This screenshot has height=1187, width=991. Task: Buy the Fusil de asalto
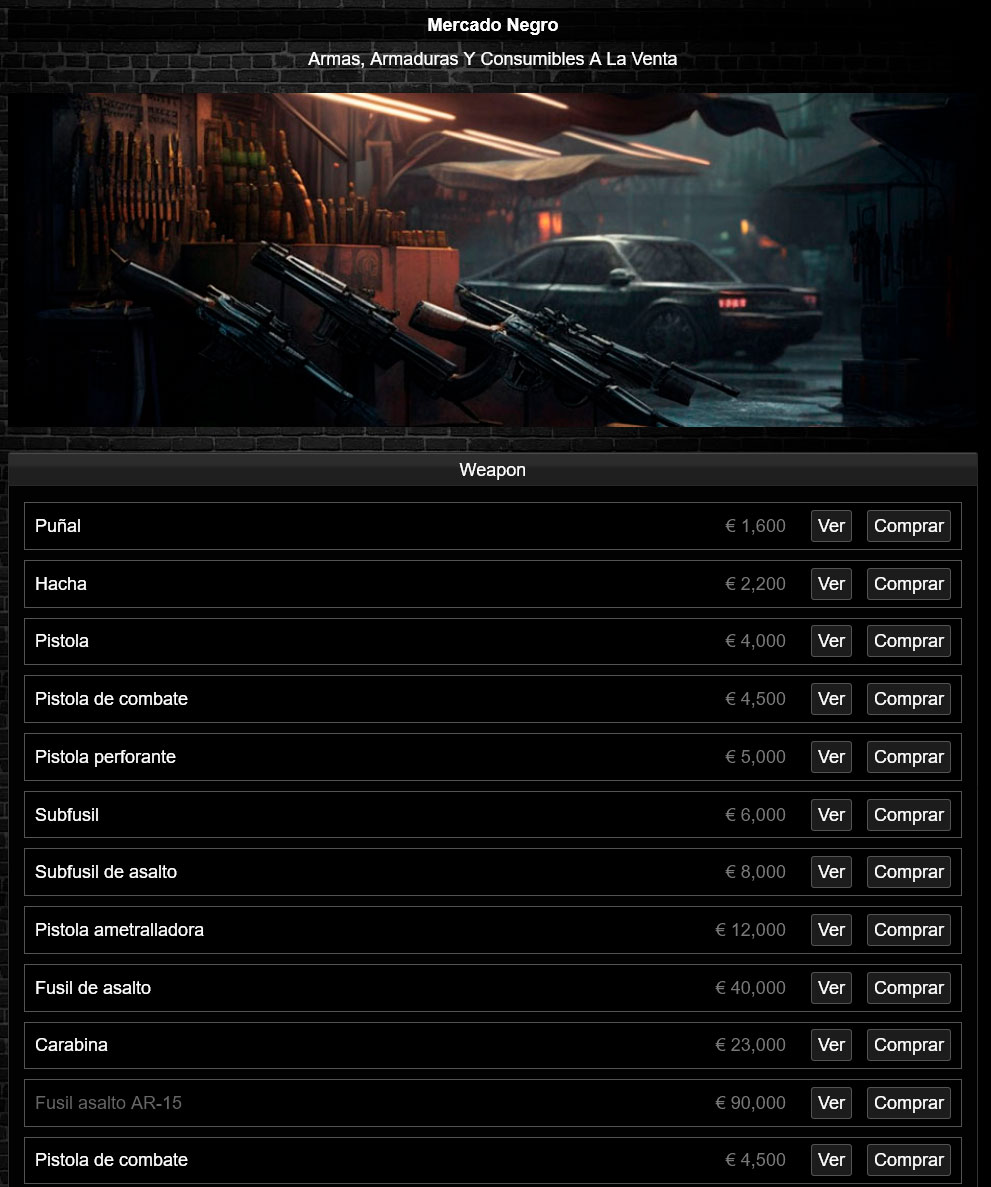coord(908,988)
